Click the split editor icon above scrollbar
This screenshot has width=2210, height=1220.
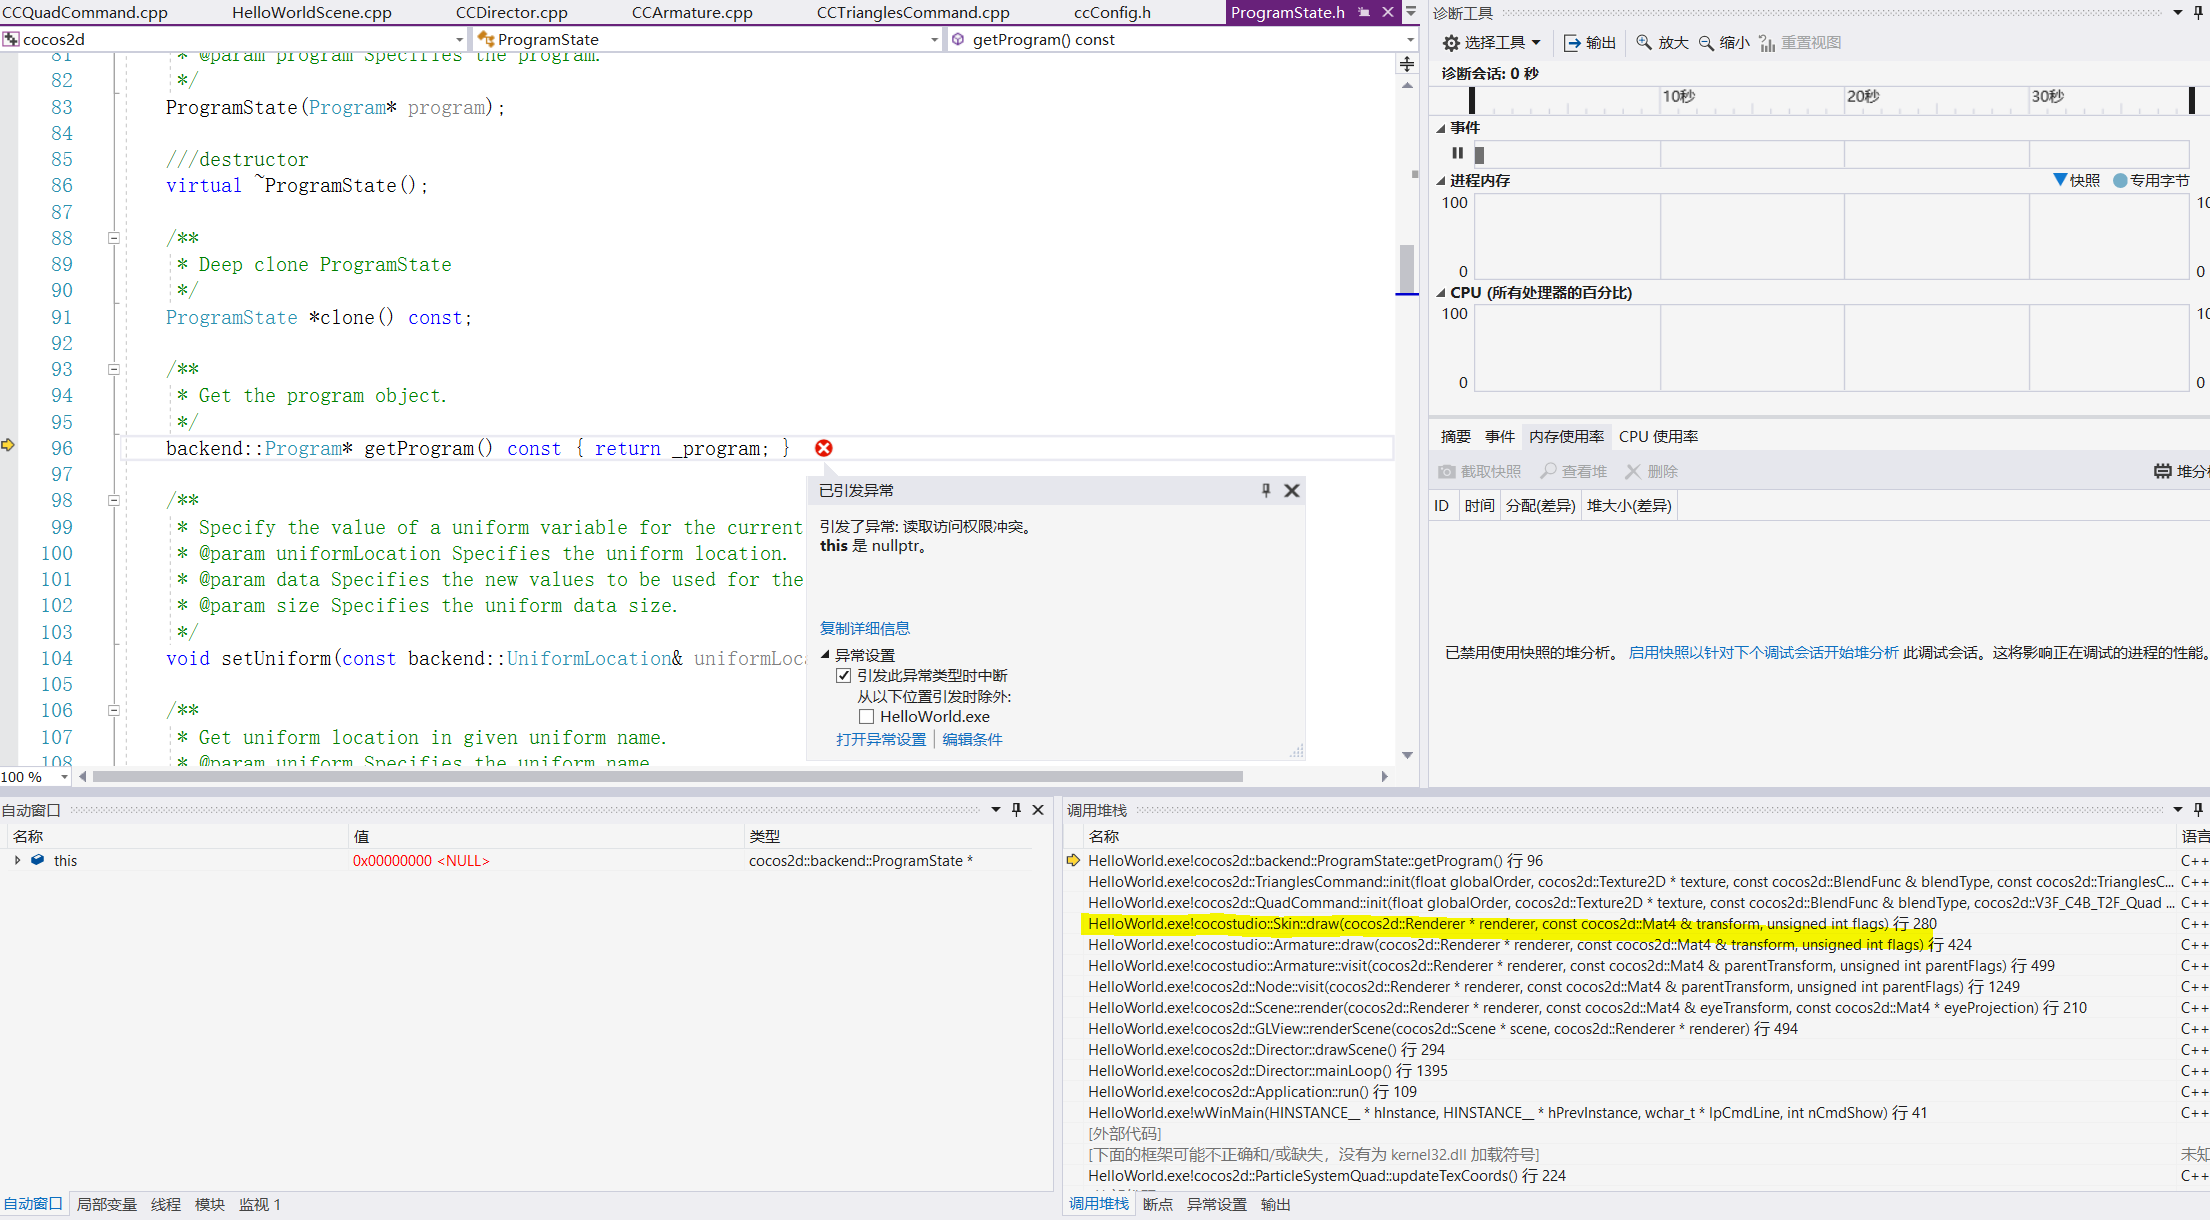(x=1407, y=64)
